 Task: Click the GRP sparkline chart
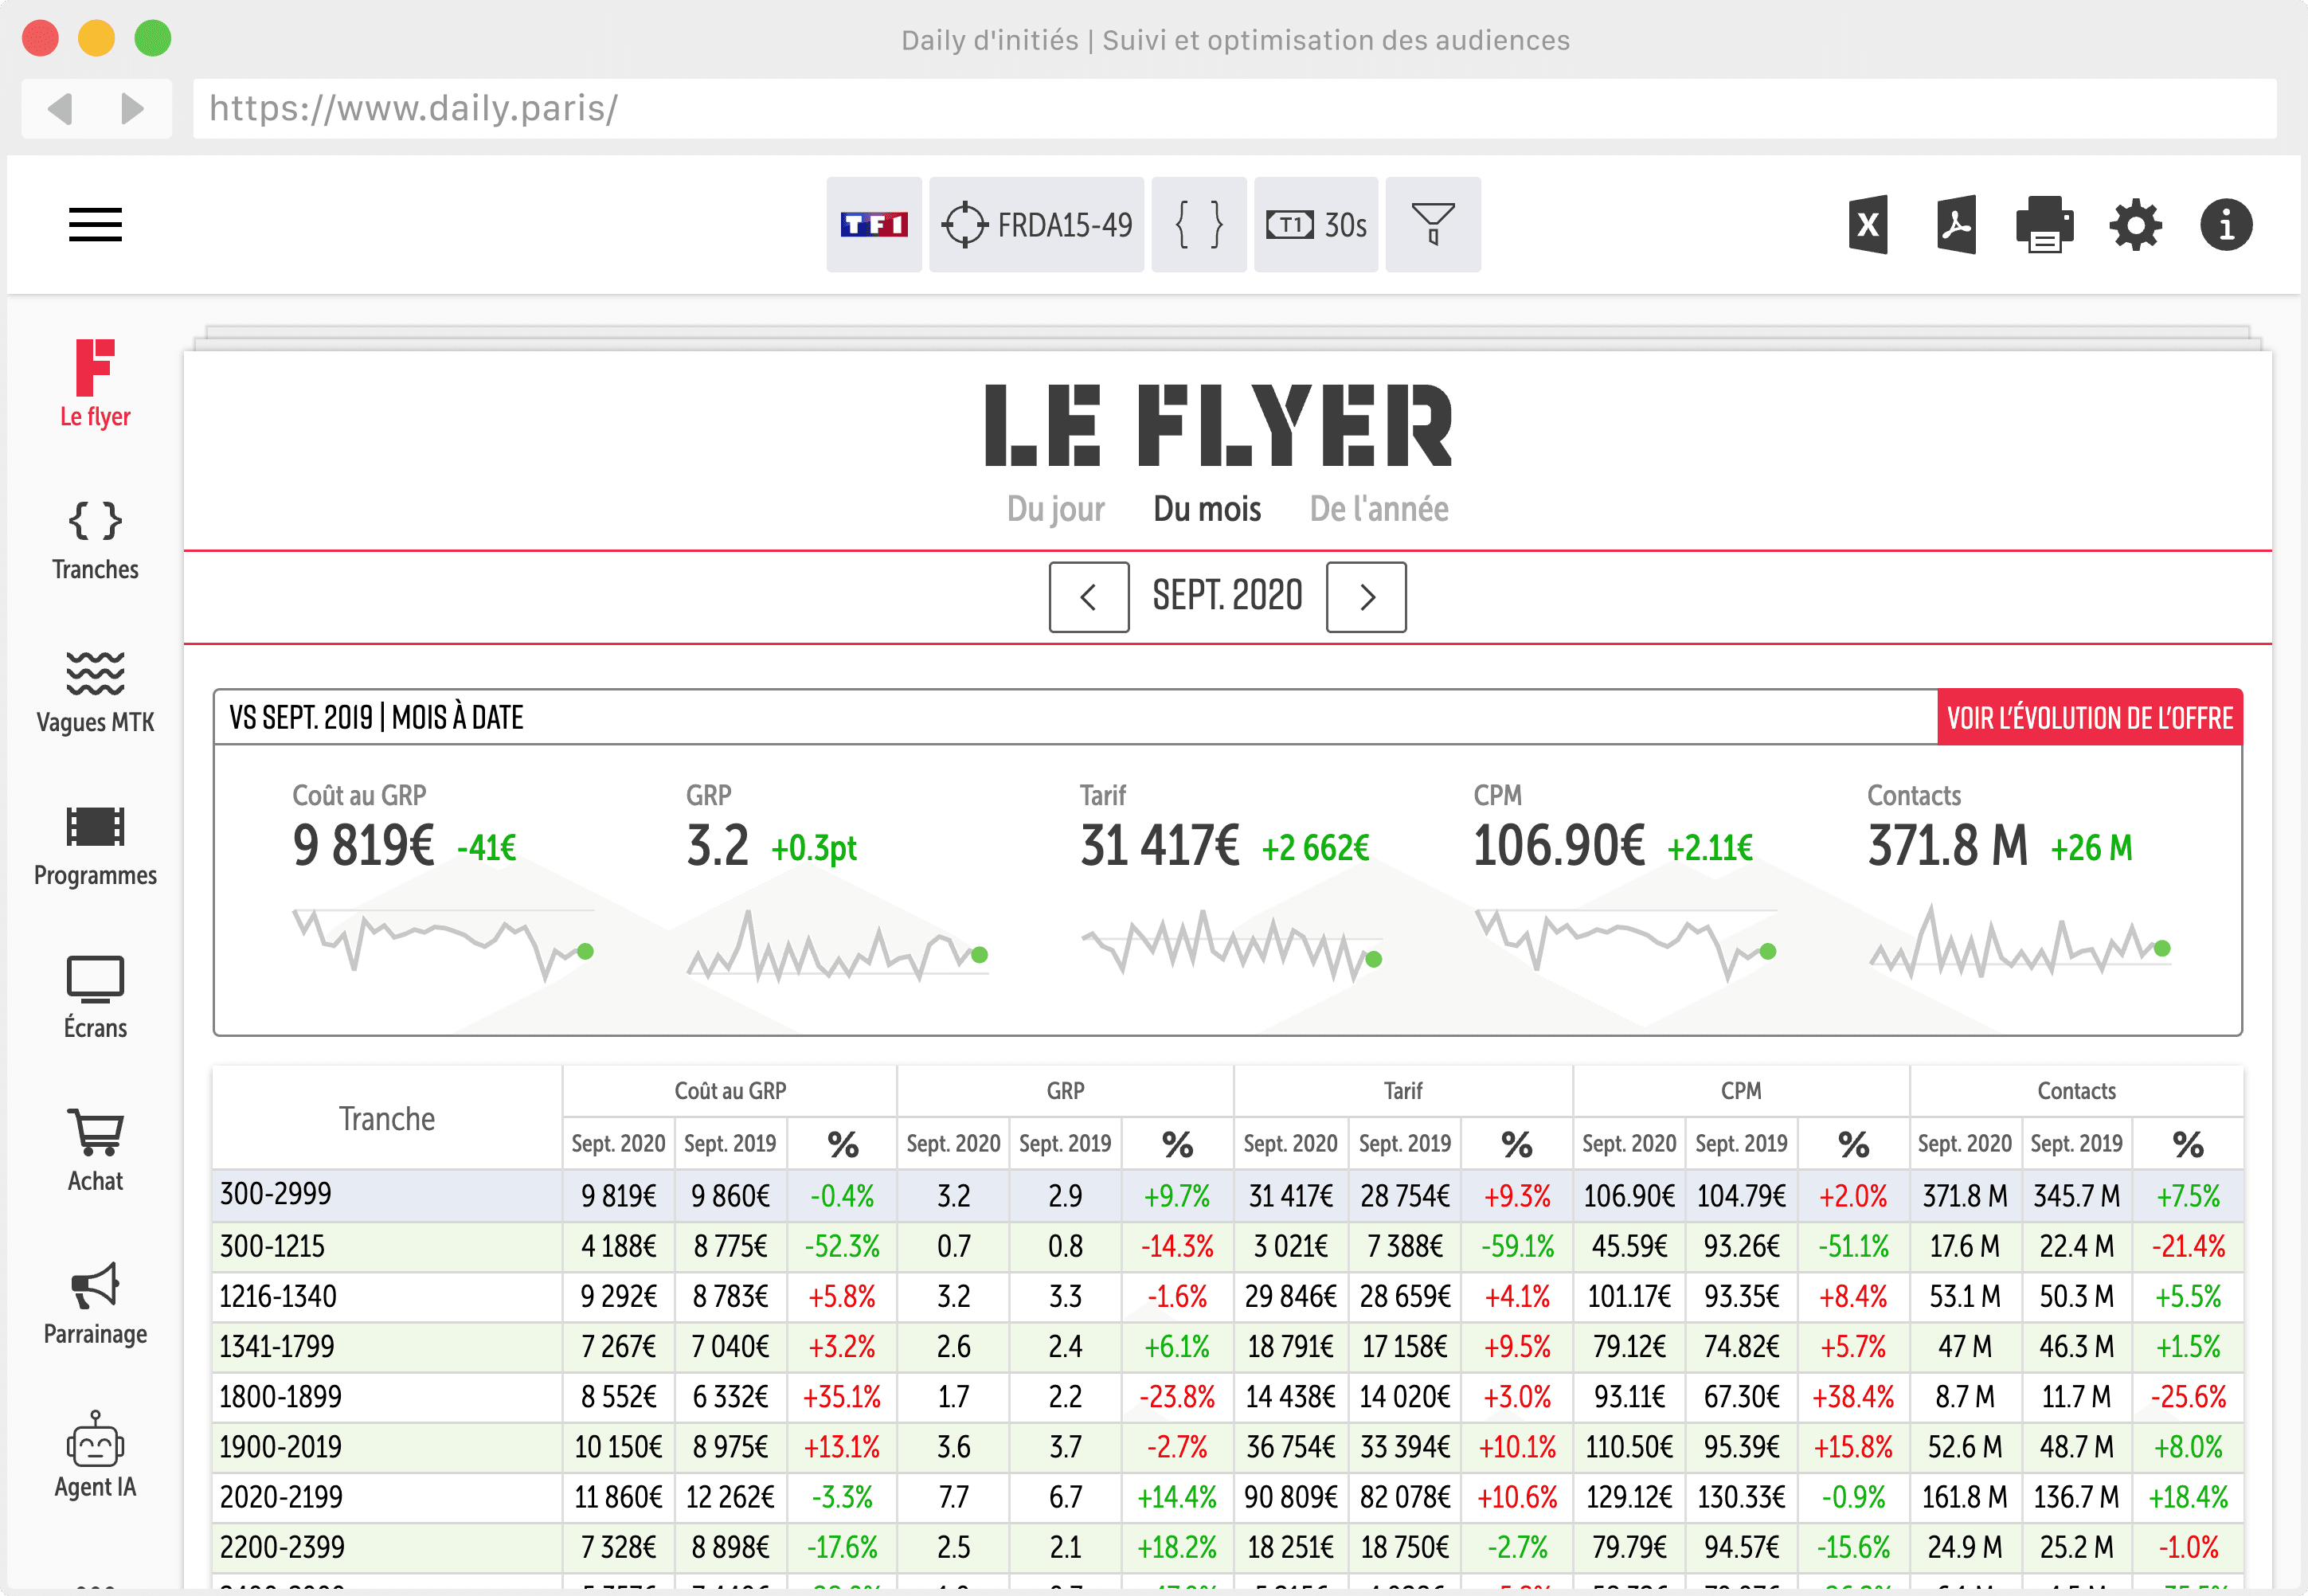click(x=838, y=945)
